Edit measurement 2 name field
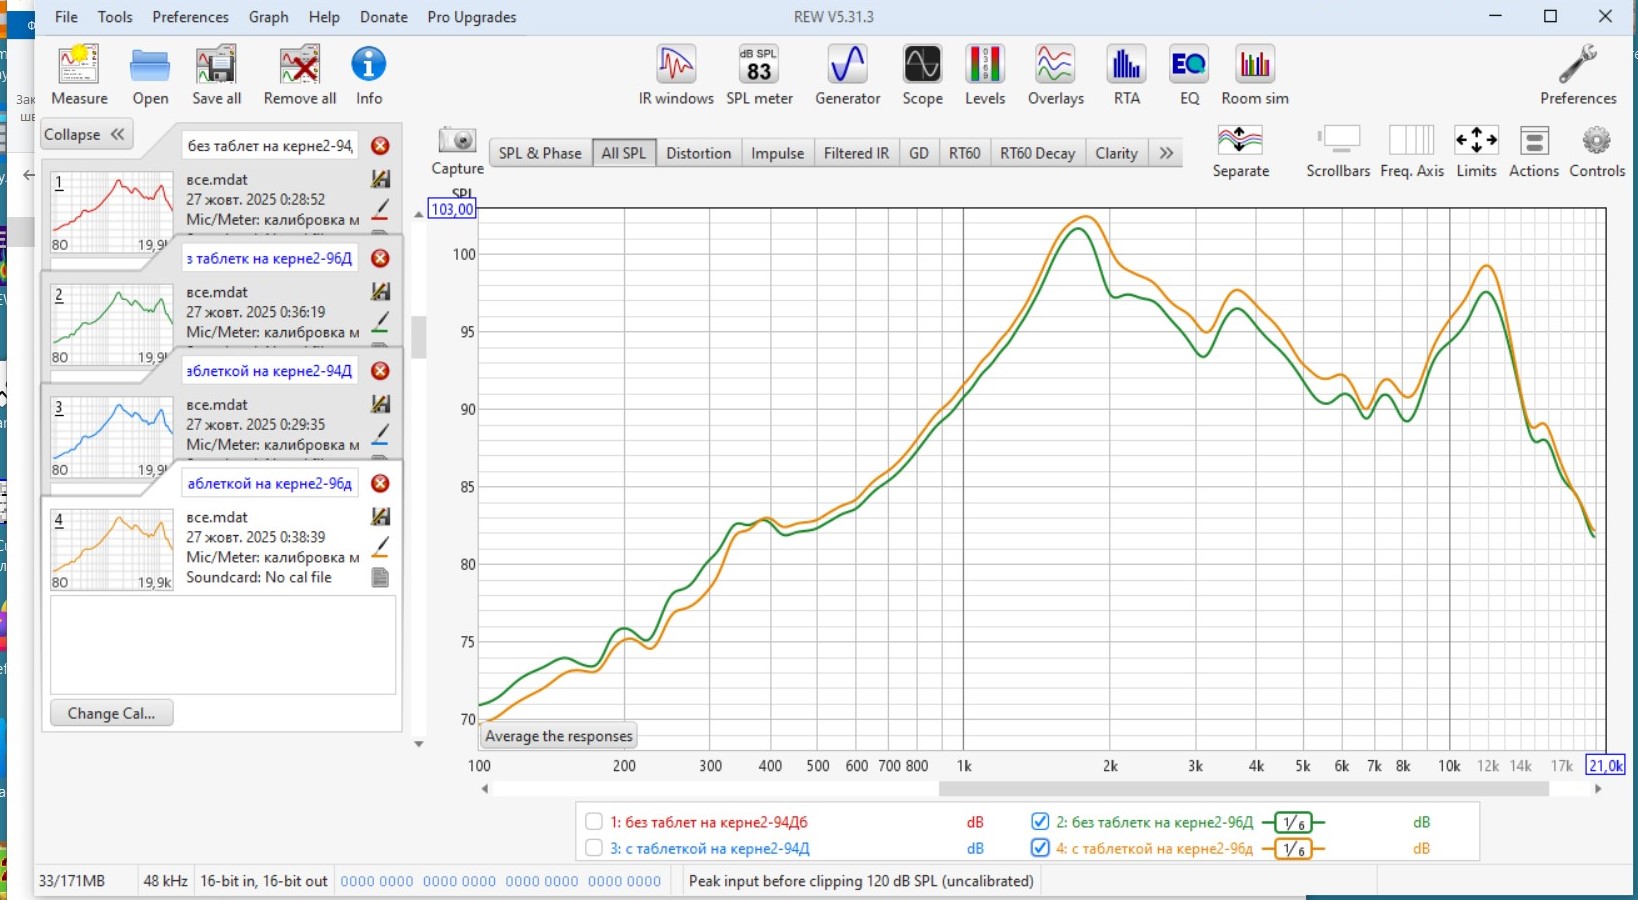 270,258
